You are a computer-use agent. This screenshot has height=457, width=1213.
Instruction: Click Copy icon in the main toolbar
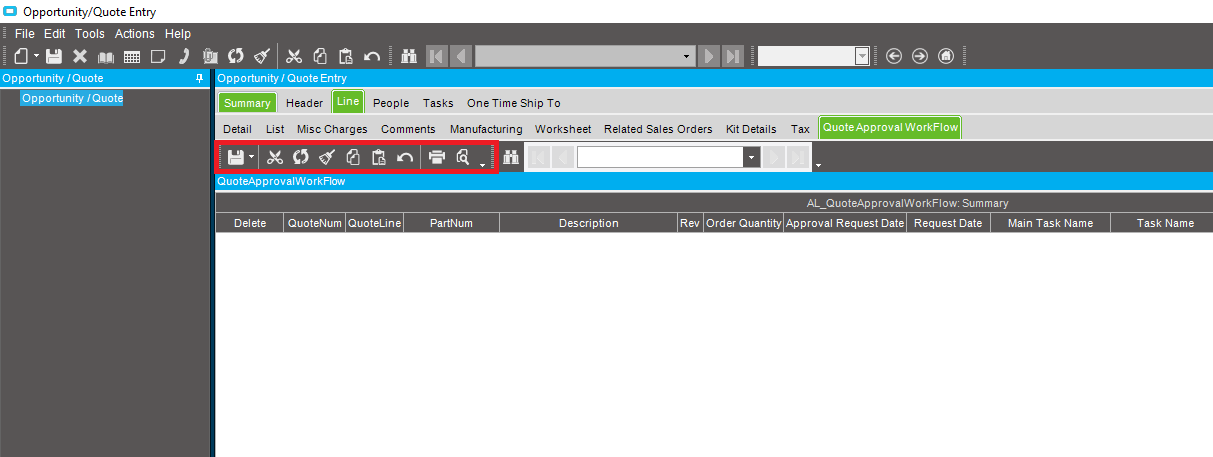(320, 56)
